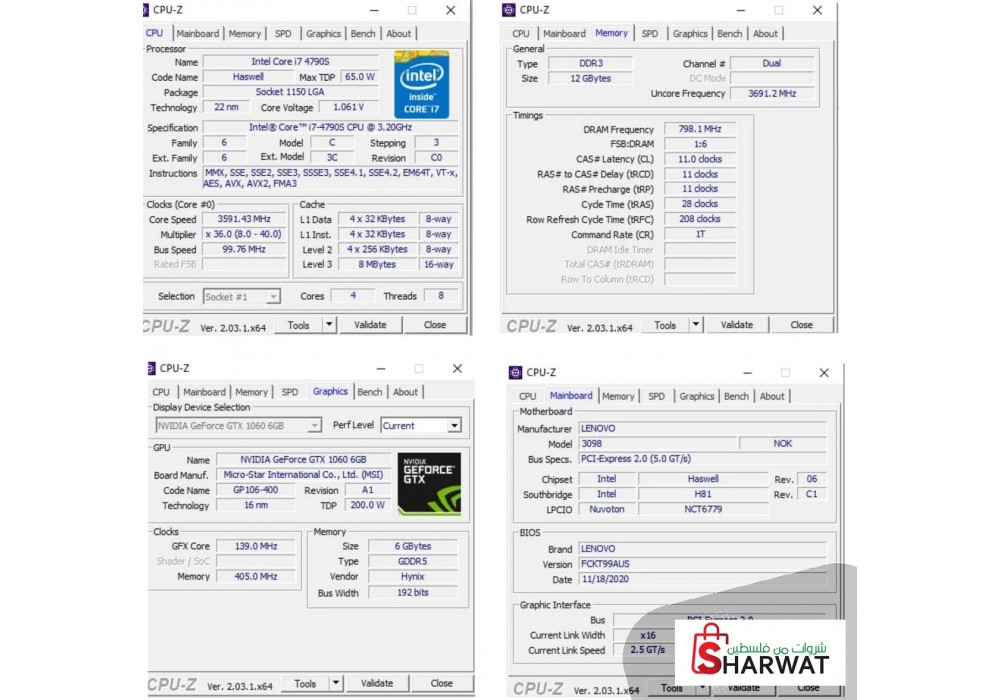1000x700 pixels.
Task: Click the Multiplier x 36.0 value
Action: pyautogui.click(x=244, y=234)
